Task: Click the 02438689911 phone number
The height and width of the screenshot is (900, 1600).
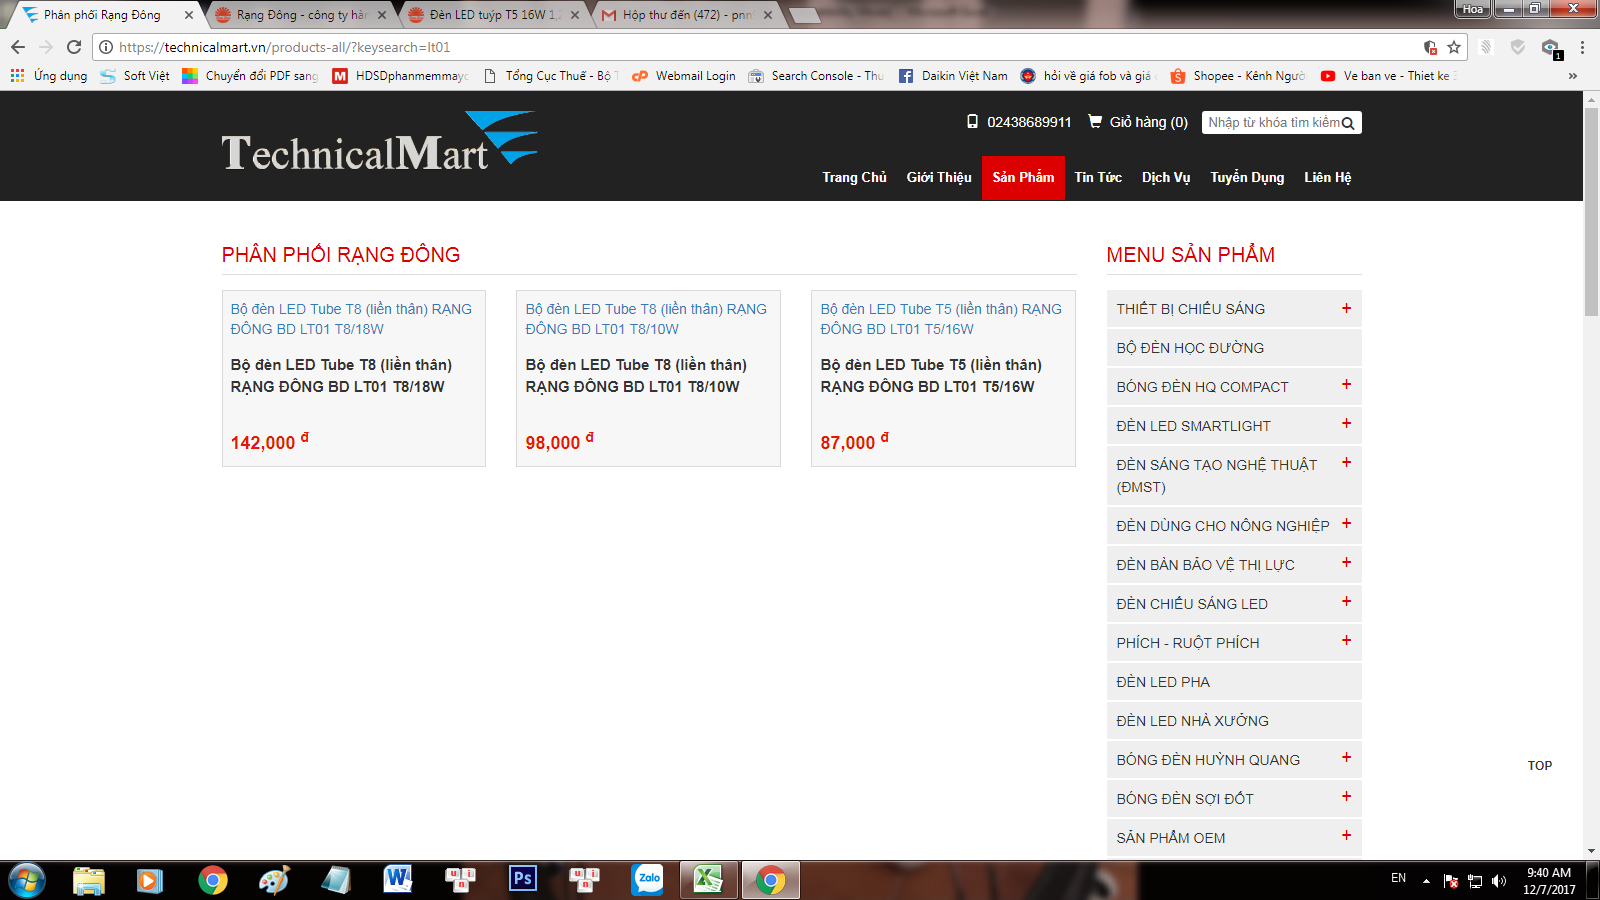Action: (1029, 122)
